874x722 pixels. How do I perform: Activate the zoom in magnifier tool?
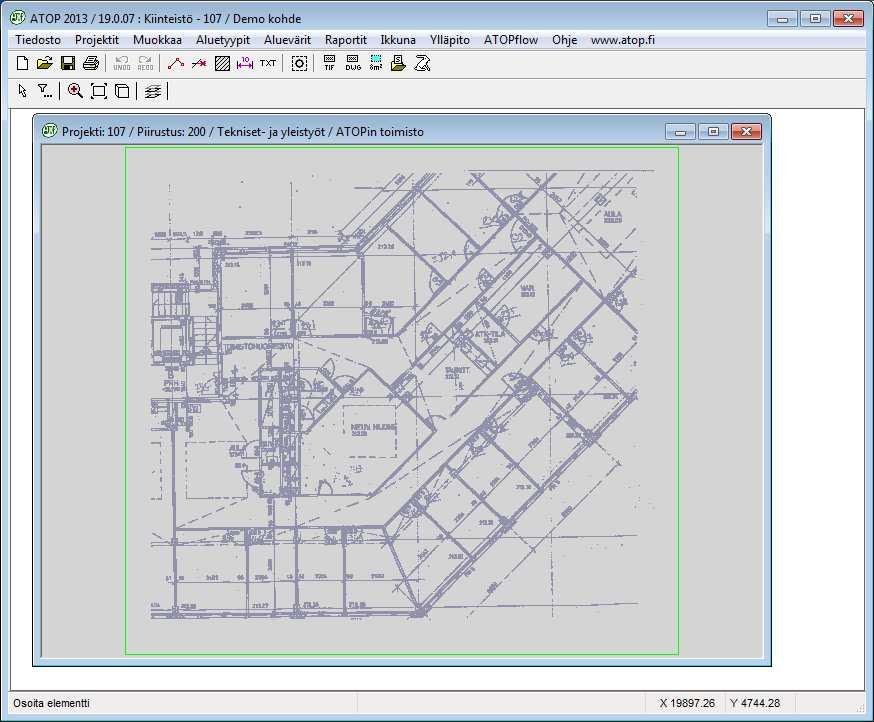[75, 91]
